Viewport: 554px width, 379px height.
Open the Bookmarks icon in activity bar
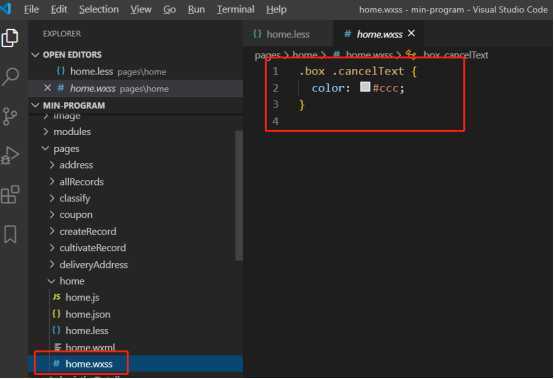[10, 234]
